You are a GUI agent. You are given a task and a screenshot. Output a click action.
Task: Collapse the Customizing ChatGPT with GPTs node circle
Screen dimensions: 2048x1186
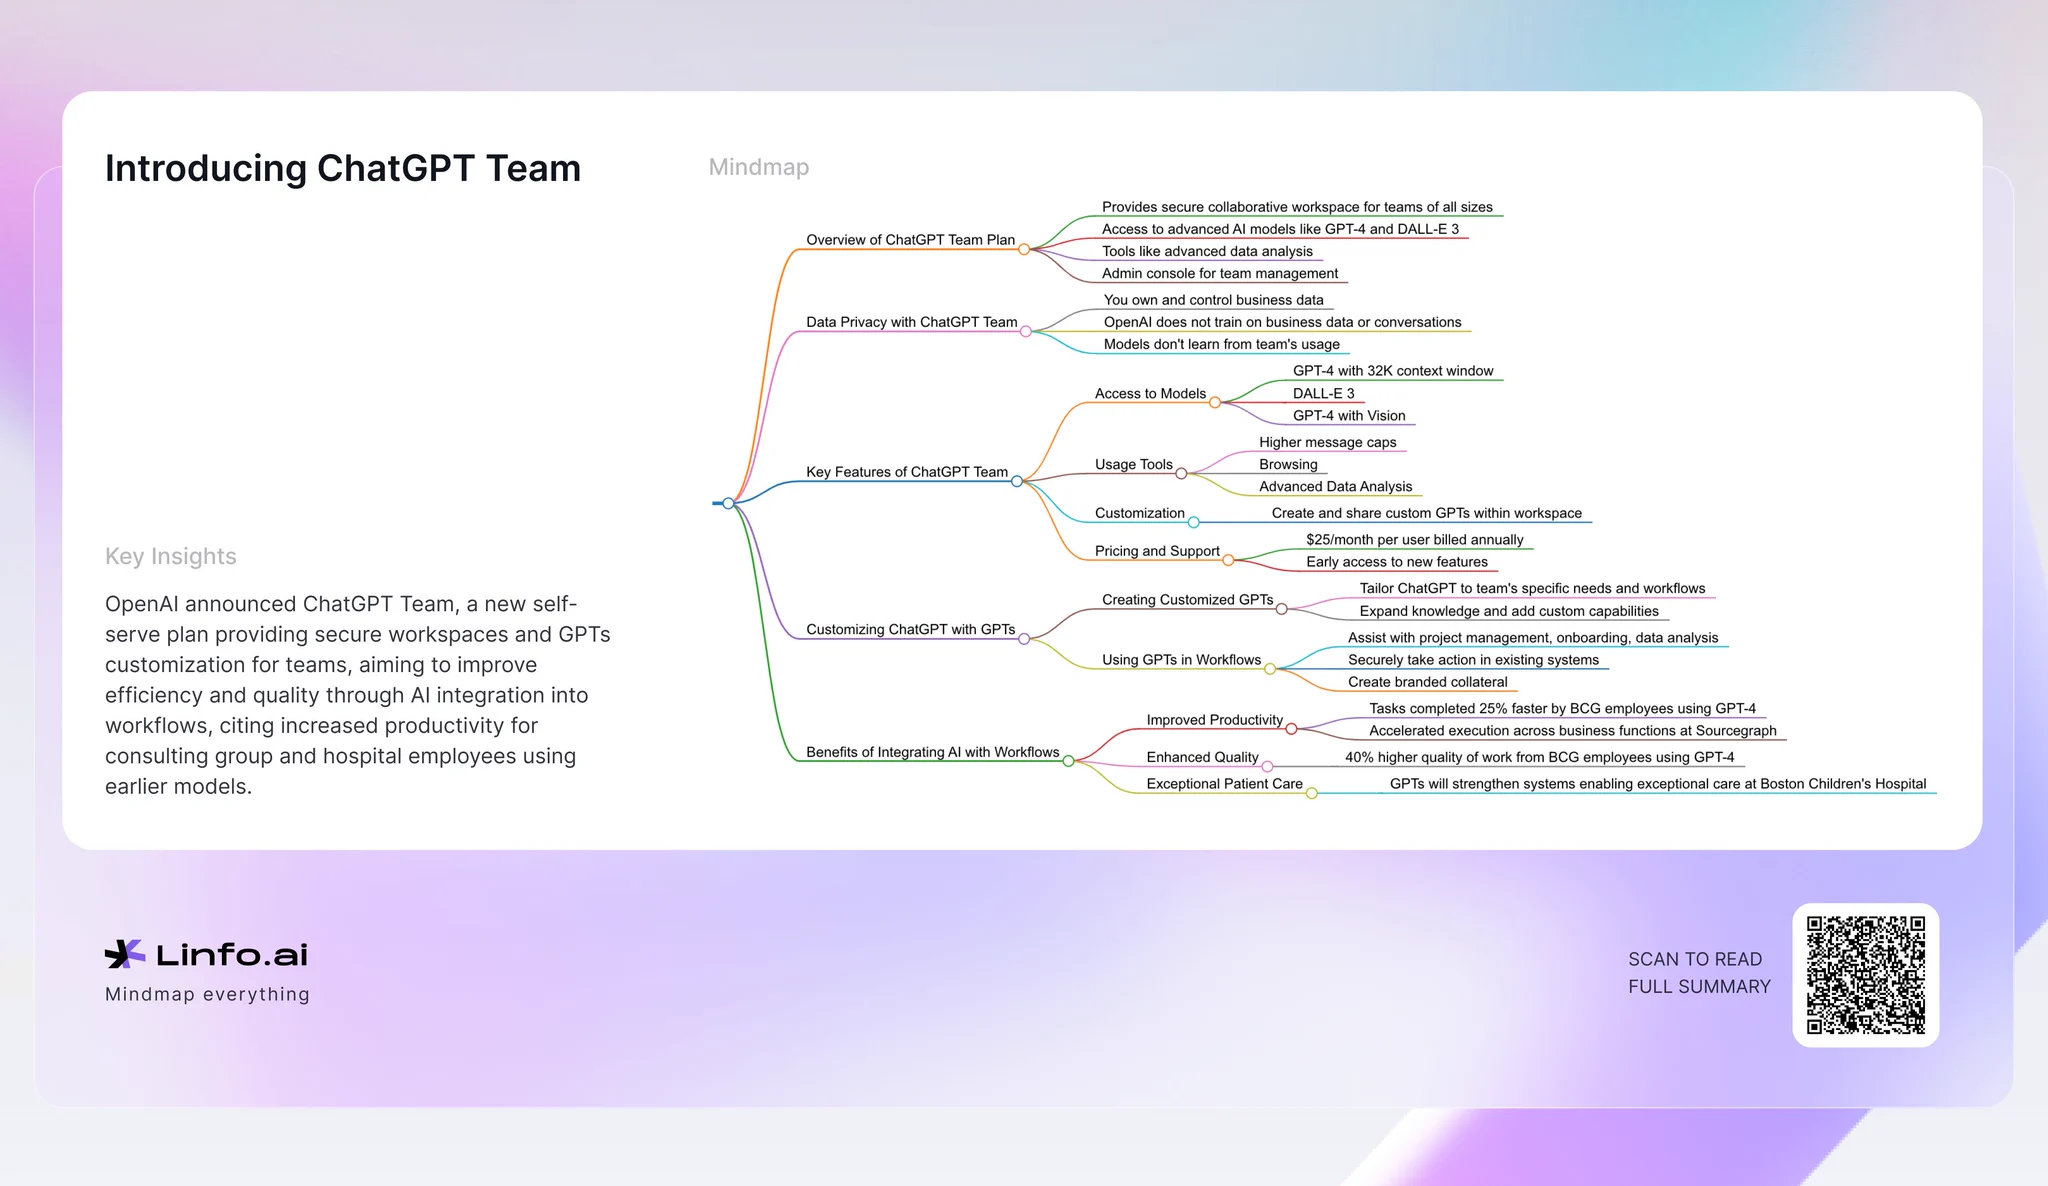[1024, 638]
